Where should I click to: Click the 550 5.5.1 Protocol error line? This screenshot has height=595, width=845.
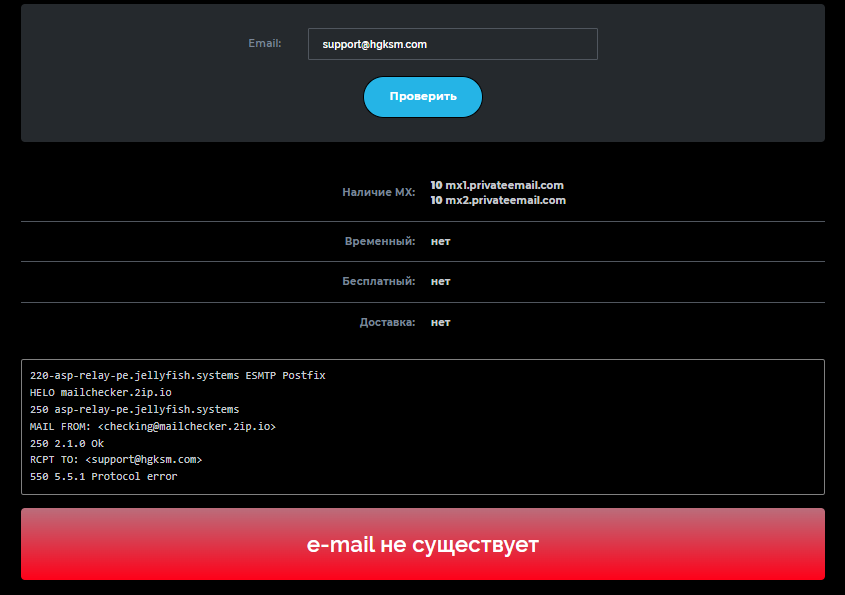point(103,477)
